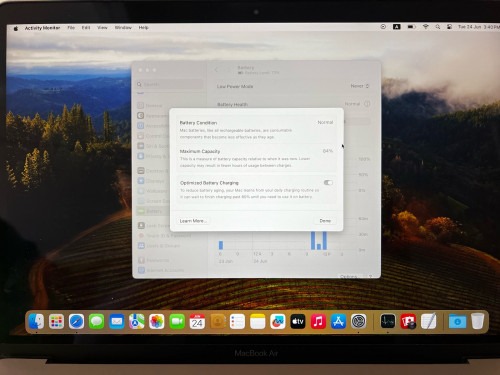The image size is (500, 375).
Task: Open the Messages app icon
Action: click(96, 321)
